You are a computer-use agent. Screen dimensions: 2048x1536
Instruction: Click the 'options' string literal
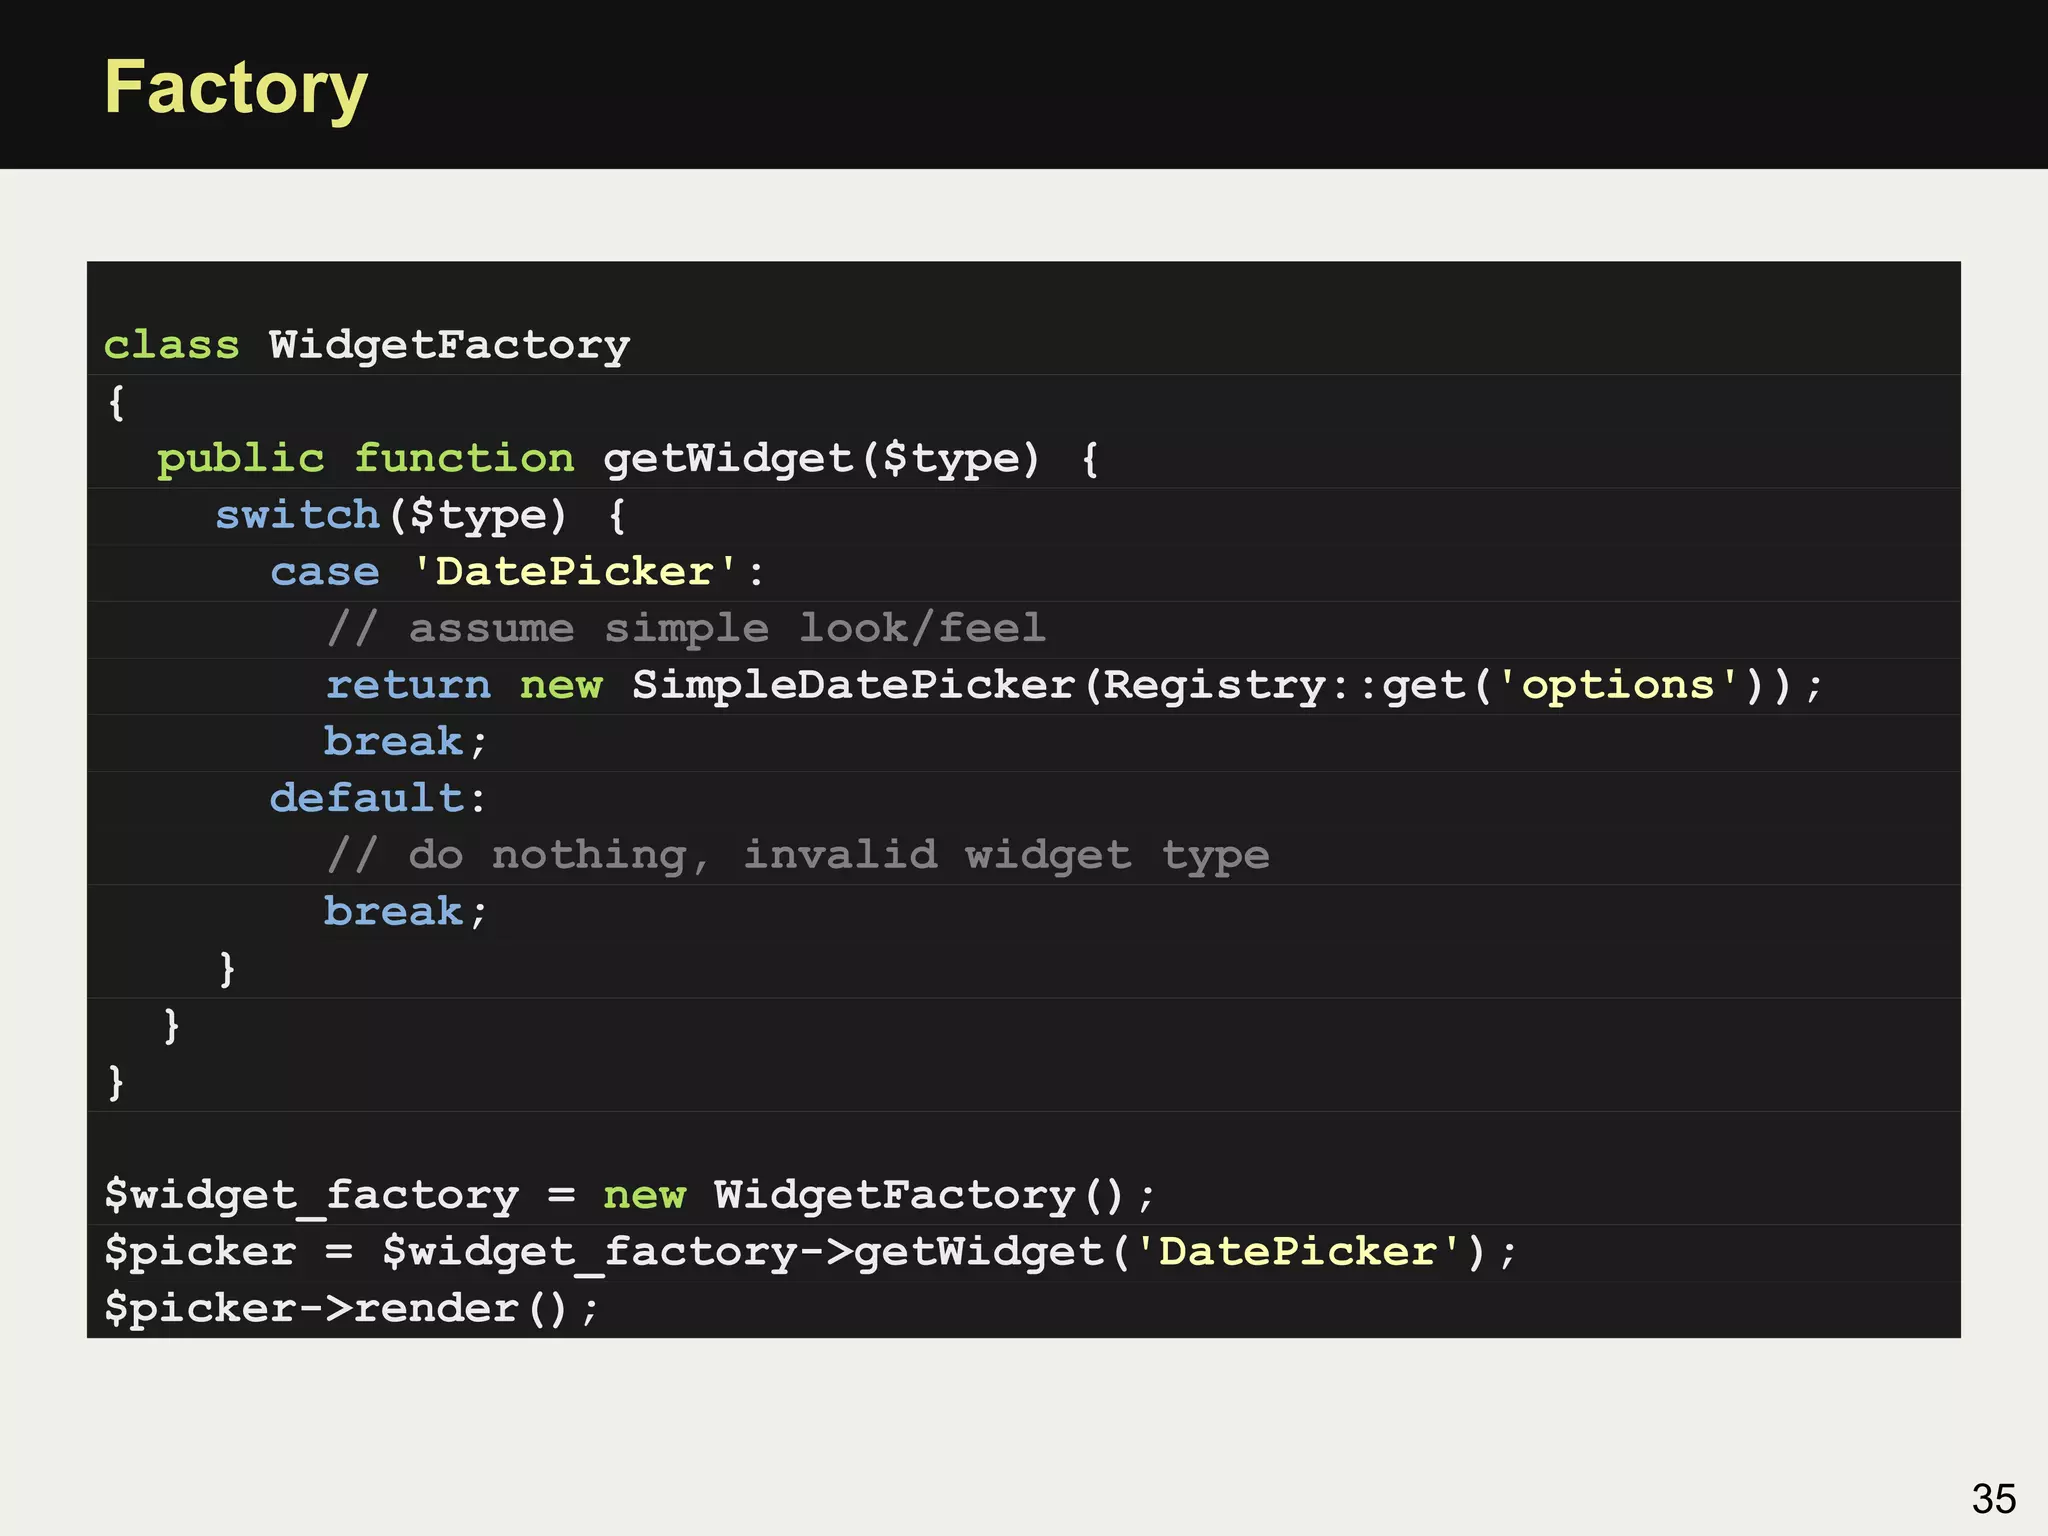[1617, 685]
